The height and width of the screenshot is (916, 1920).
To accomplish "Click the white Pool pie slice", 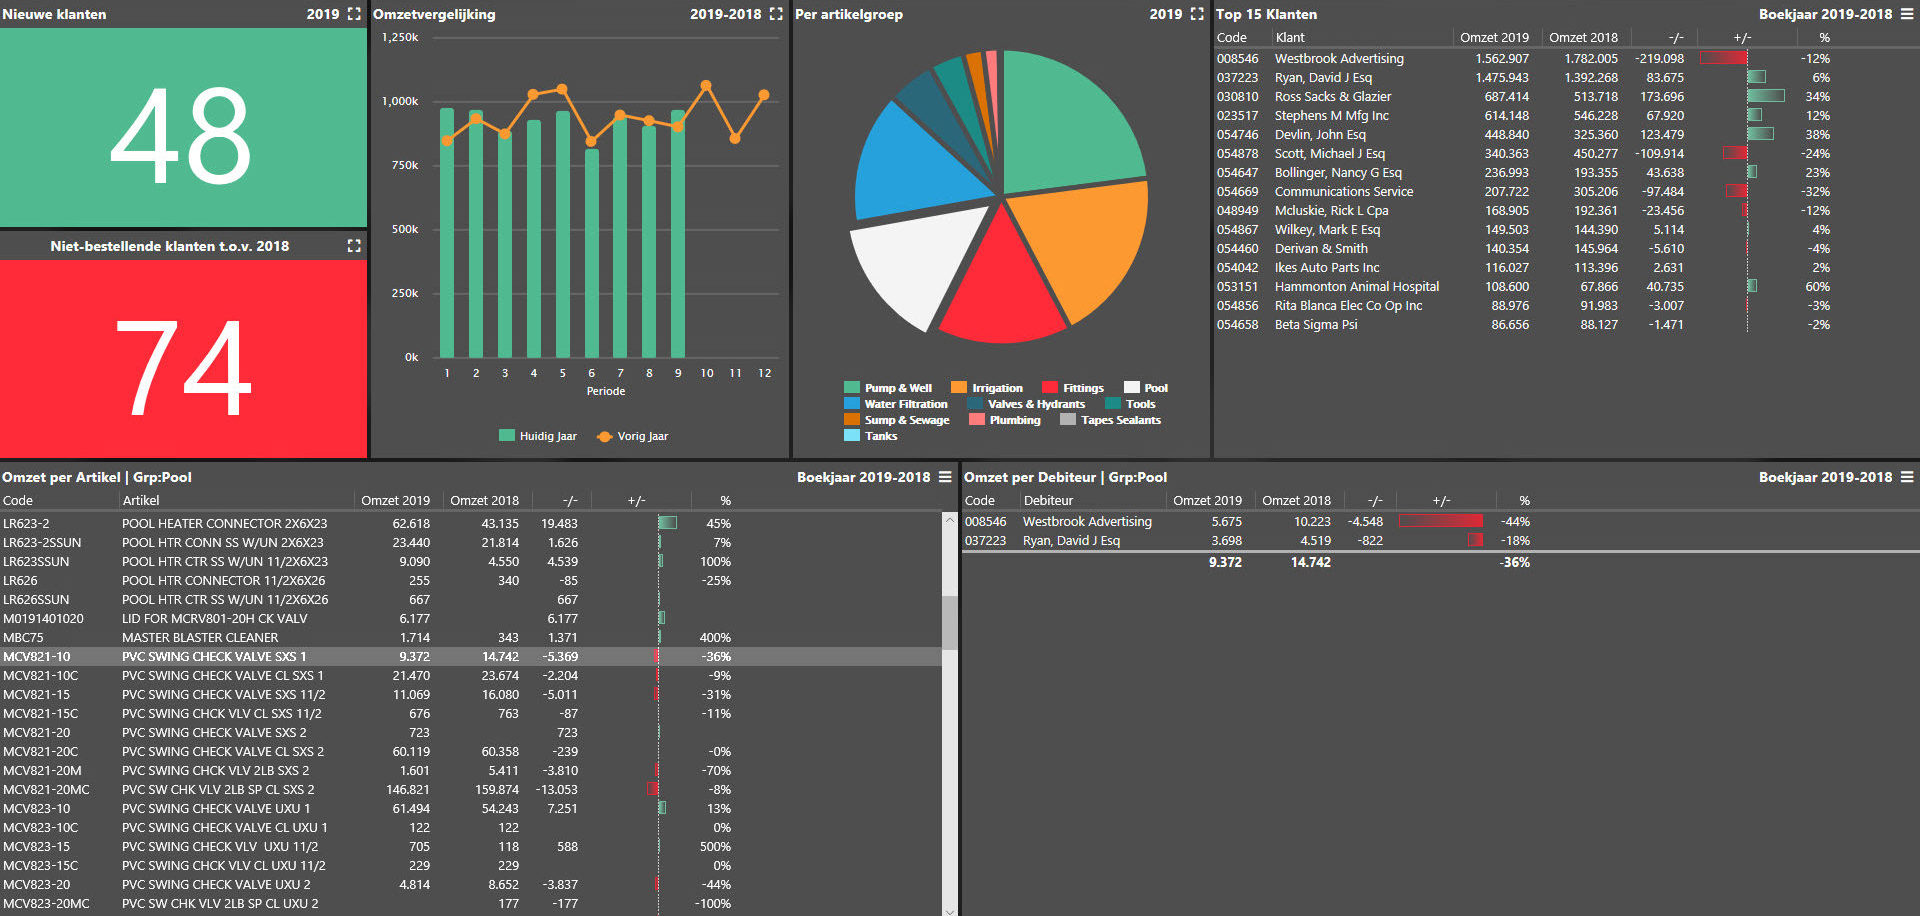I will click(x=915, y=260).
